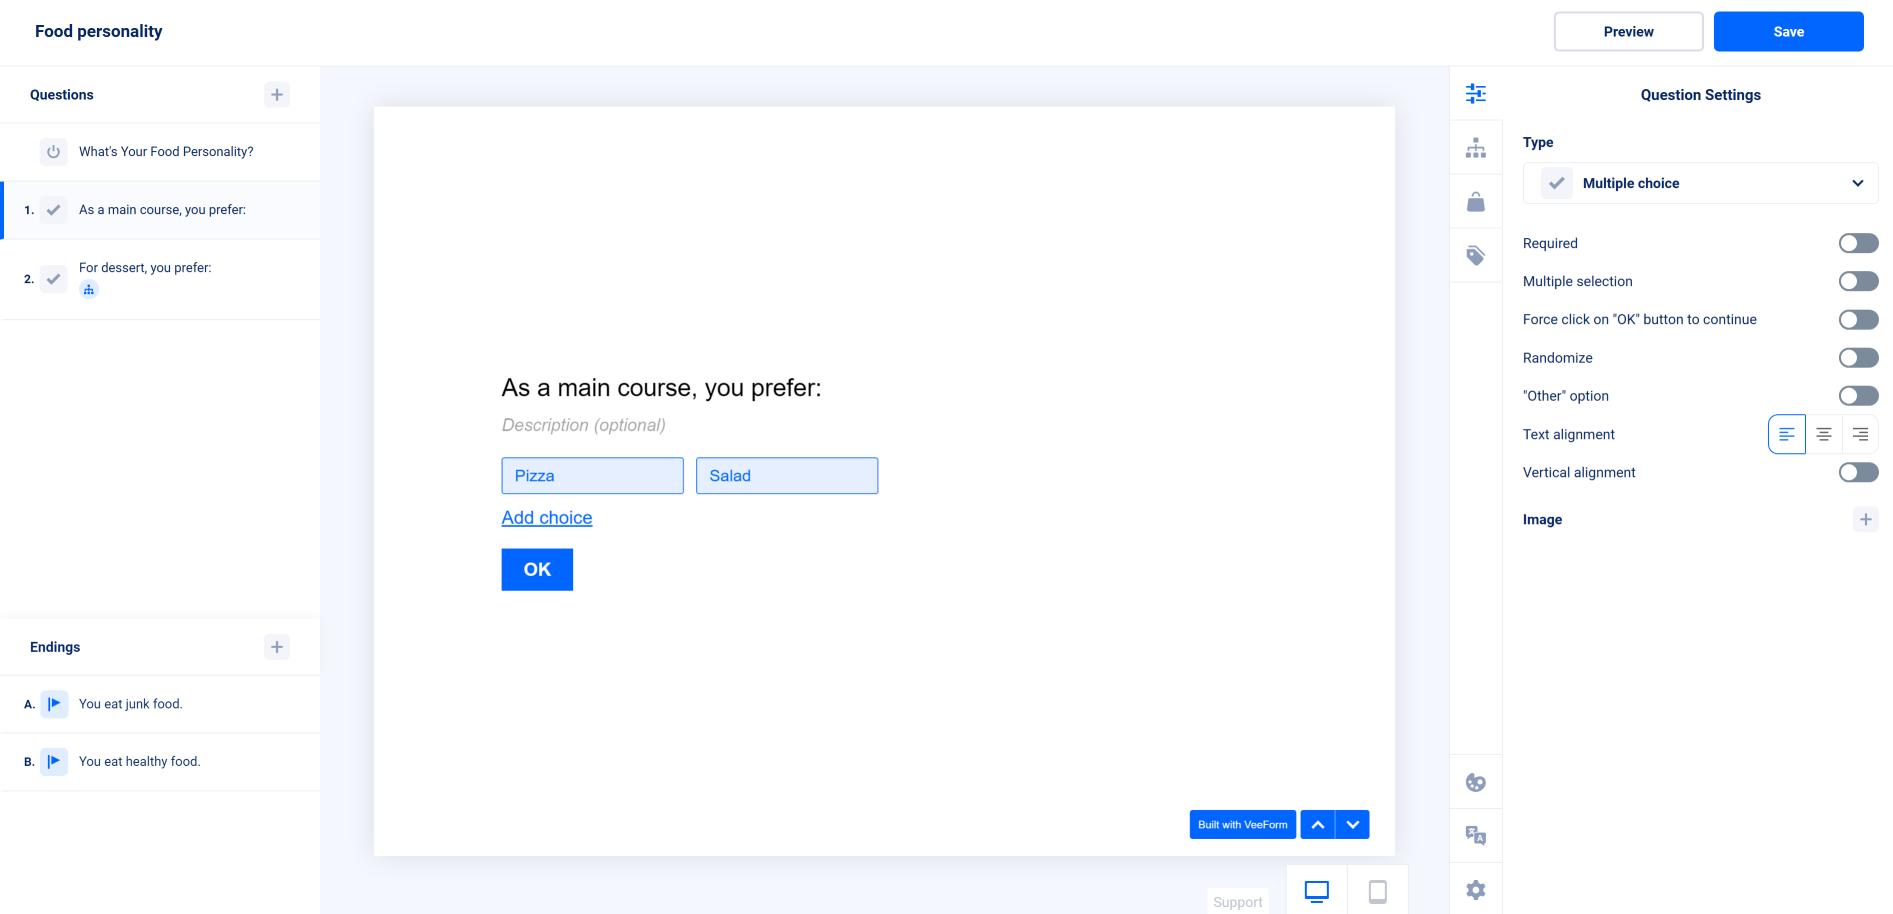Viewport: 1893px width, 914px height.
Task: Select question For dessert, you prefer
Action: pyautogui.click(x=161, y=279)
